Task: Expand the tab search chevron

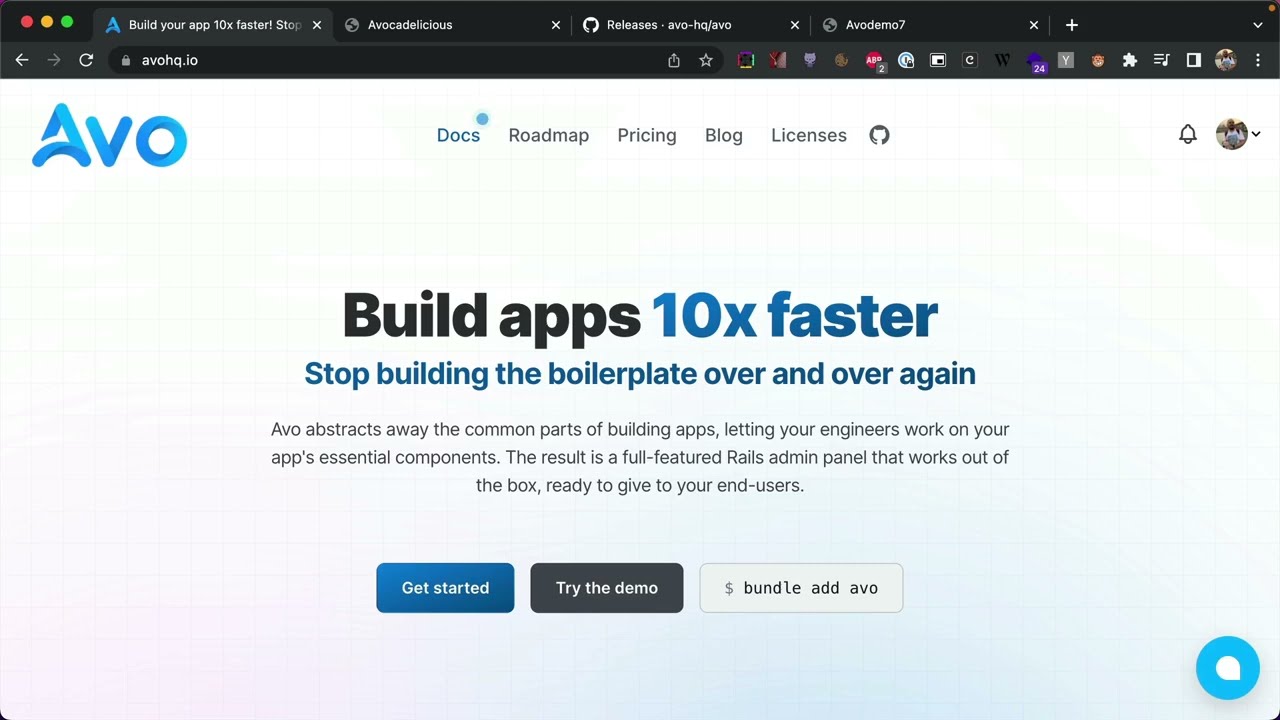Action: 1258,25
